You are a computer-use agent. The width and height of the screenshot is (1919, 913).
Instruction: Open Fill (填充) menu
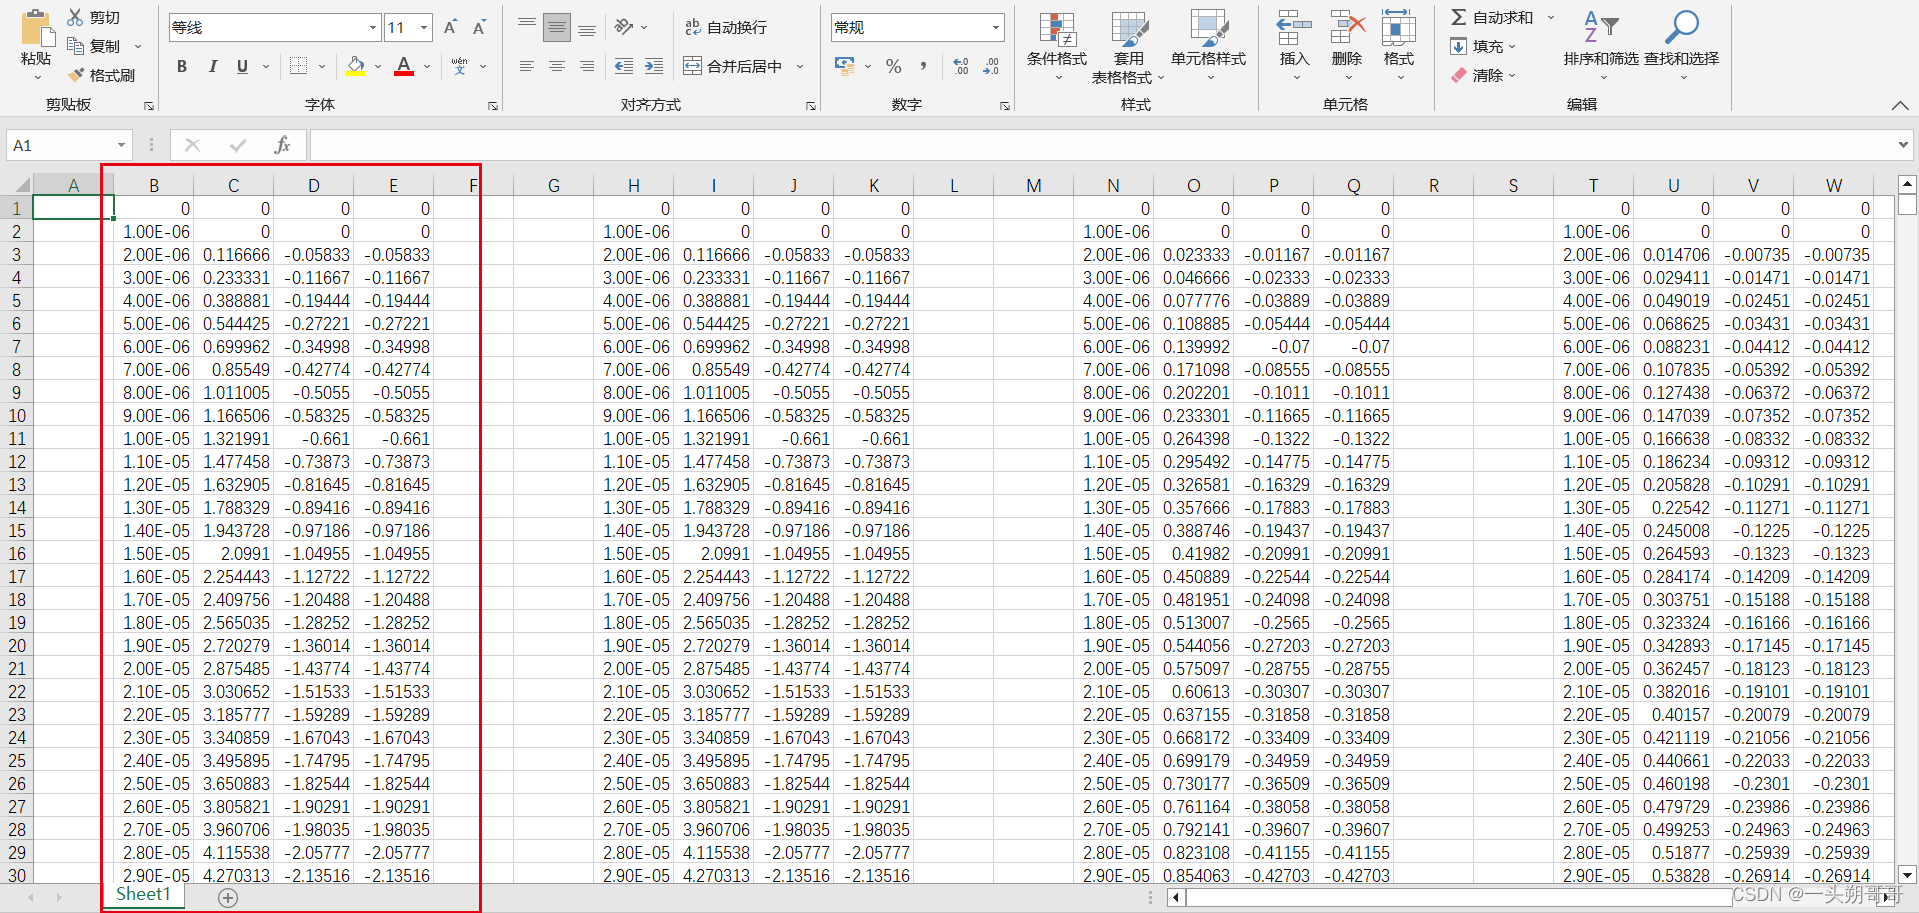(x=1483, y=46)
